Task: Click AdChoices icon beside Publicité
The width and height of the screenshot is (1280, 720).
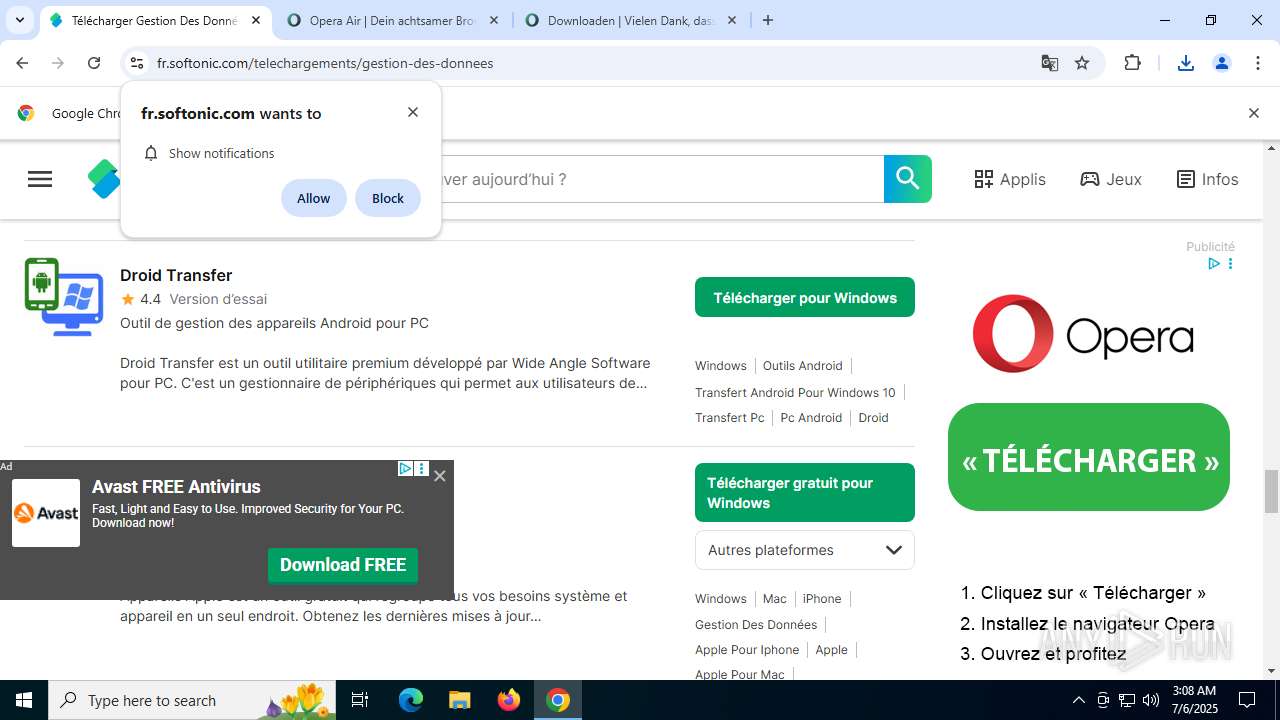Action: (1213, 264)
